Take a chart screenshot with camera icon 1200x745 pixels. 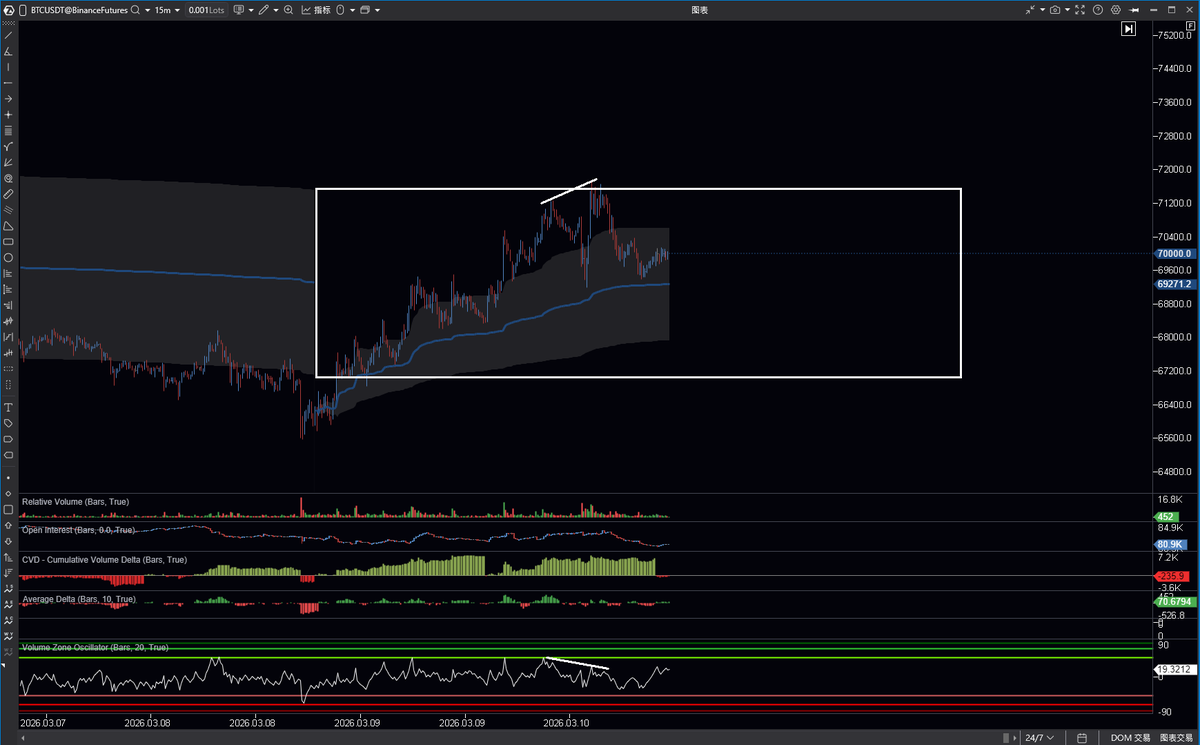click(1055, 10)
